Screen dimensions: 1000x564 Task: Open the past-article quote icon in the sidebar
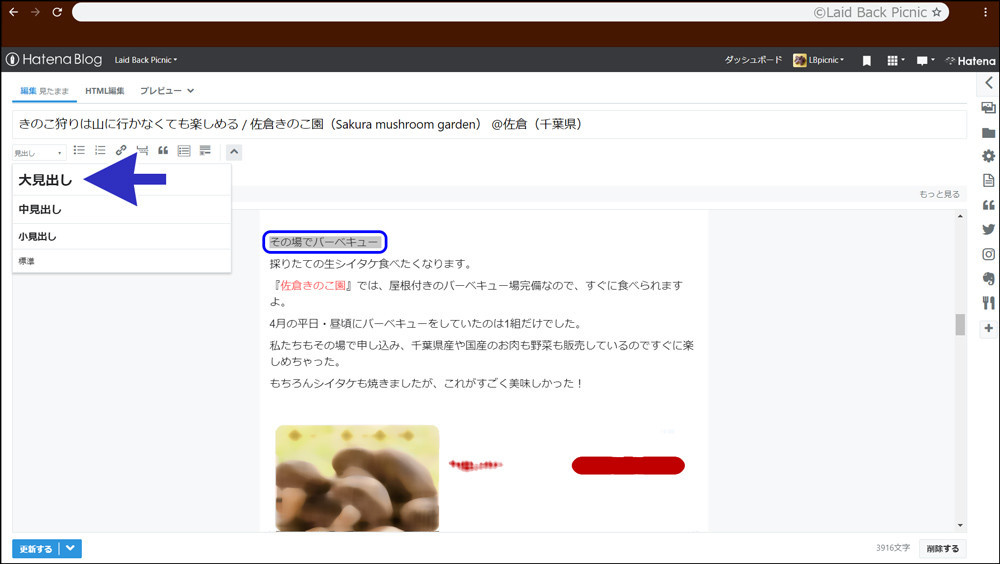[x=989, y=205]
